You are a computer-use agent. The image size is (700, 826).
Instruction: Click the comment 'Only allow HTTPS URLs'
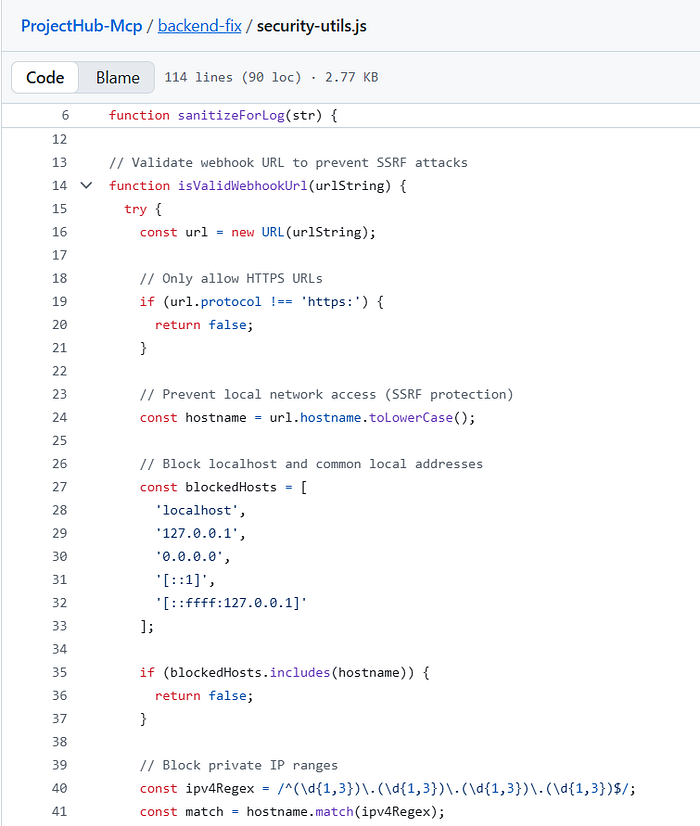(231, 278)
